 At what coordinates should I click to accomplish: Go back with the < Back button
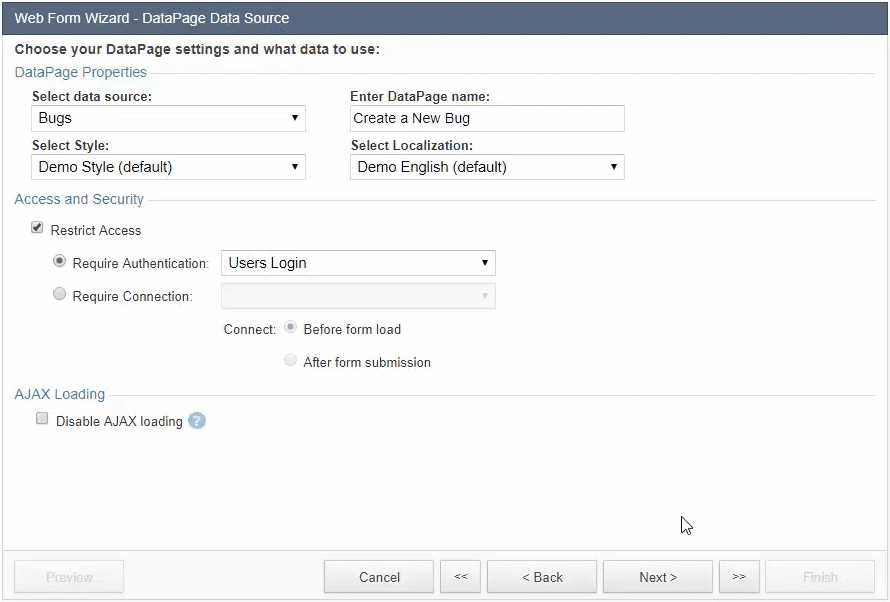pyautogui.click(x=542, y=577)
